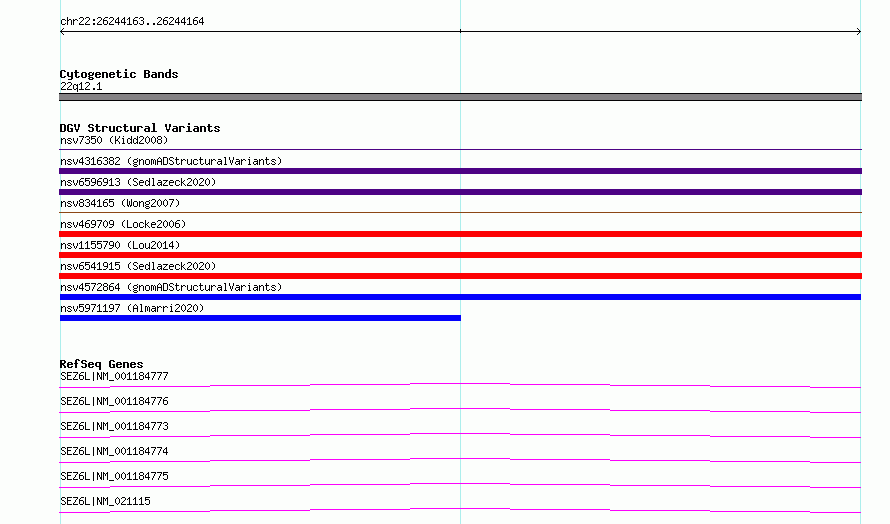
Task: Click the nsv1155790 (Lou2014) label
Action: [x=120, y=245]
